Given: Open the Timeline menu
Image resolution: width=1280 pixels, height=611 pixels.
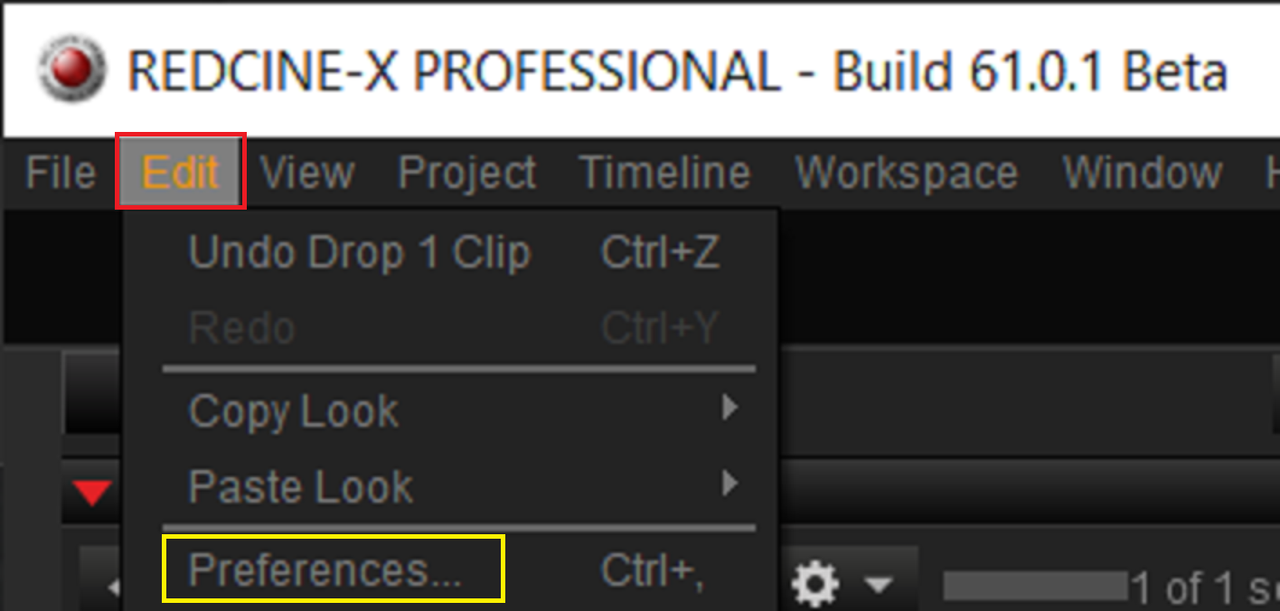Looking at the screenshot, I should tap(665, 173).
